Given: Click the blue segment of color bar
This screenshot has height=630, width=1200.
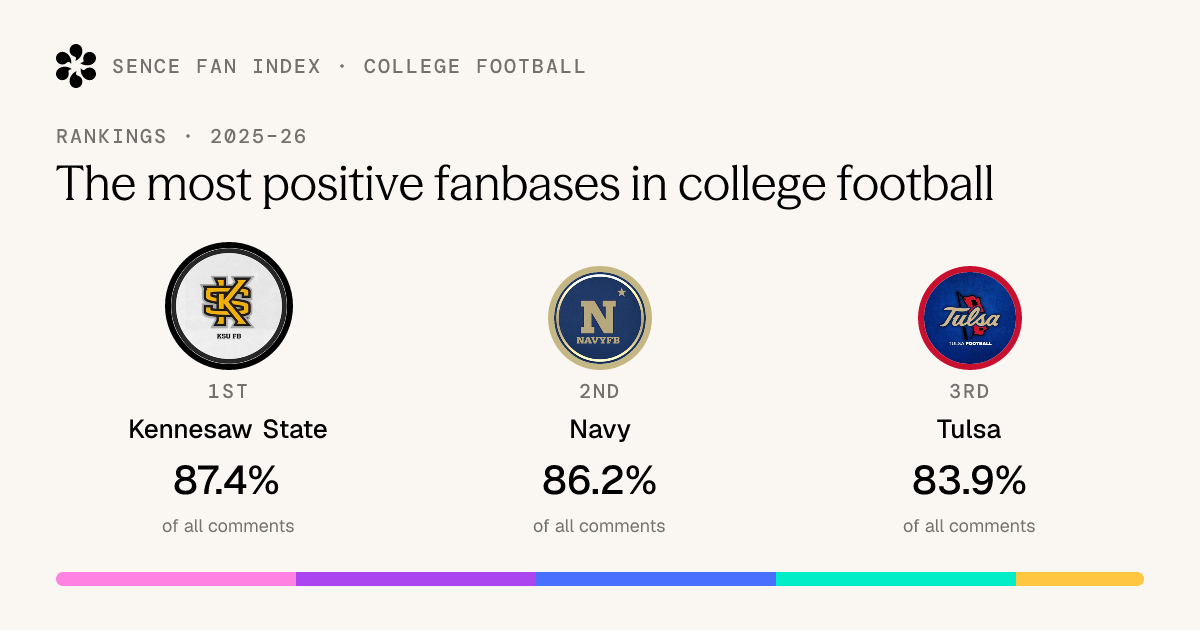Looking at the screenshot, I should pyautogui.click(x=656, y=579).
